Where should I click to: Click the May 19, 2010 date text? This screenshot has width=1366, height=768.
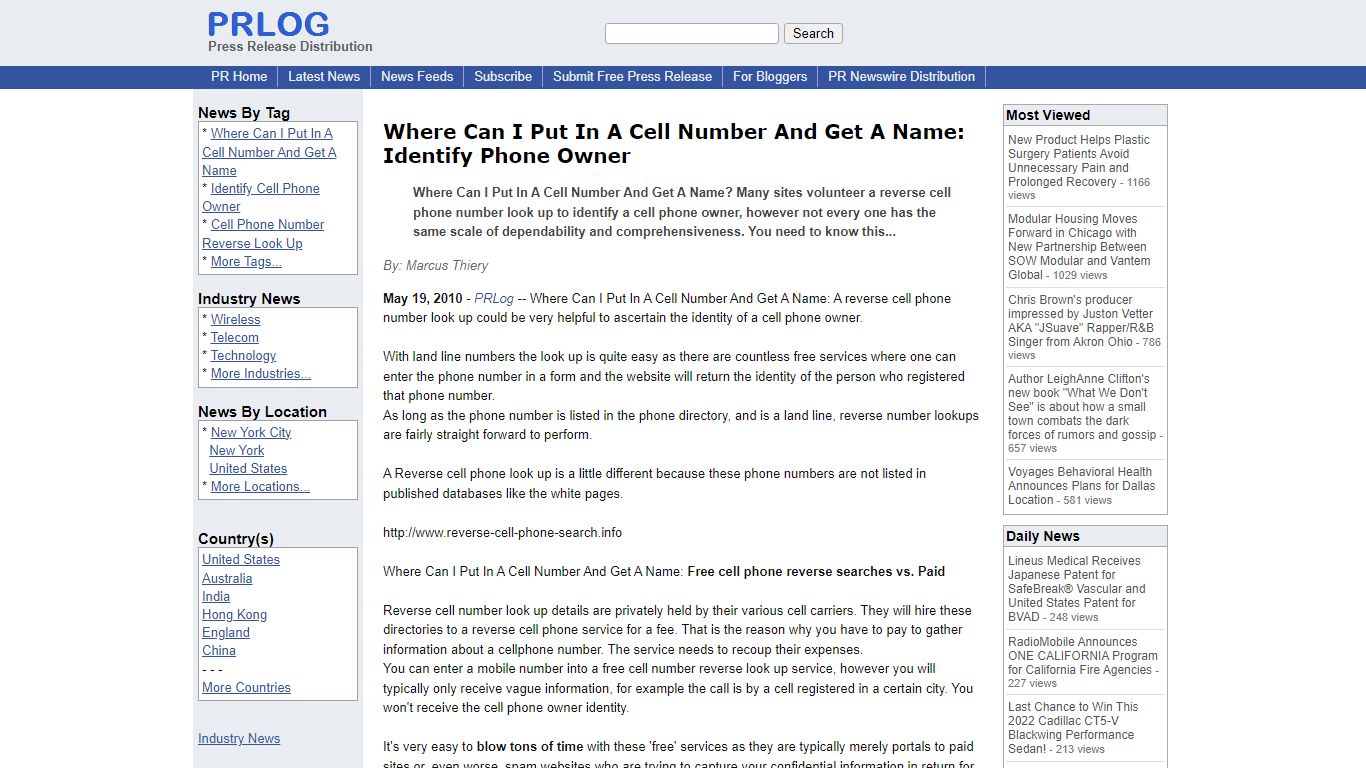tap(423, 298)
